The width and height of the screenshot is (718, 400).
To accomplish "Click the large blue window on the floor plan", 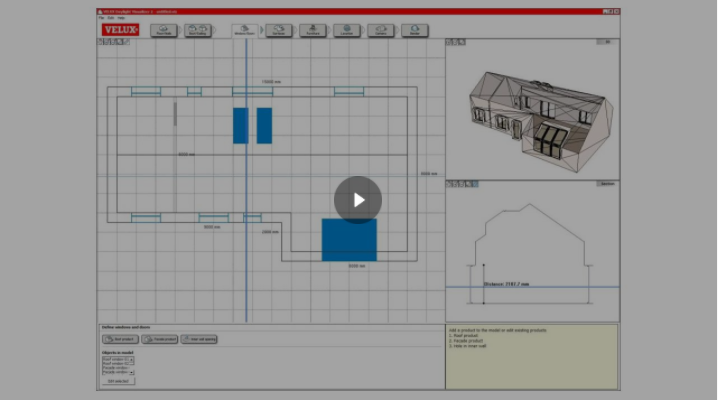I will [x=348, y=240].
